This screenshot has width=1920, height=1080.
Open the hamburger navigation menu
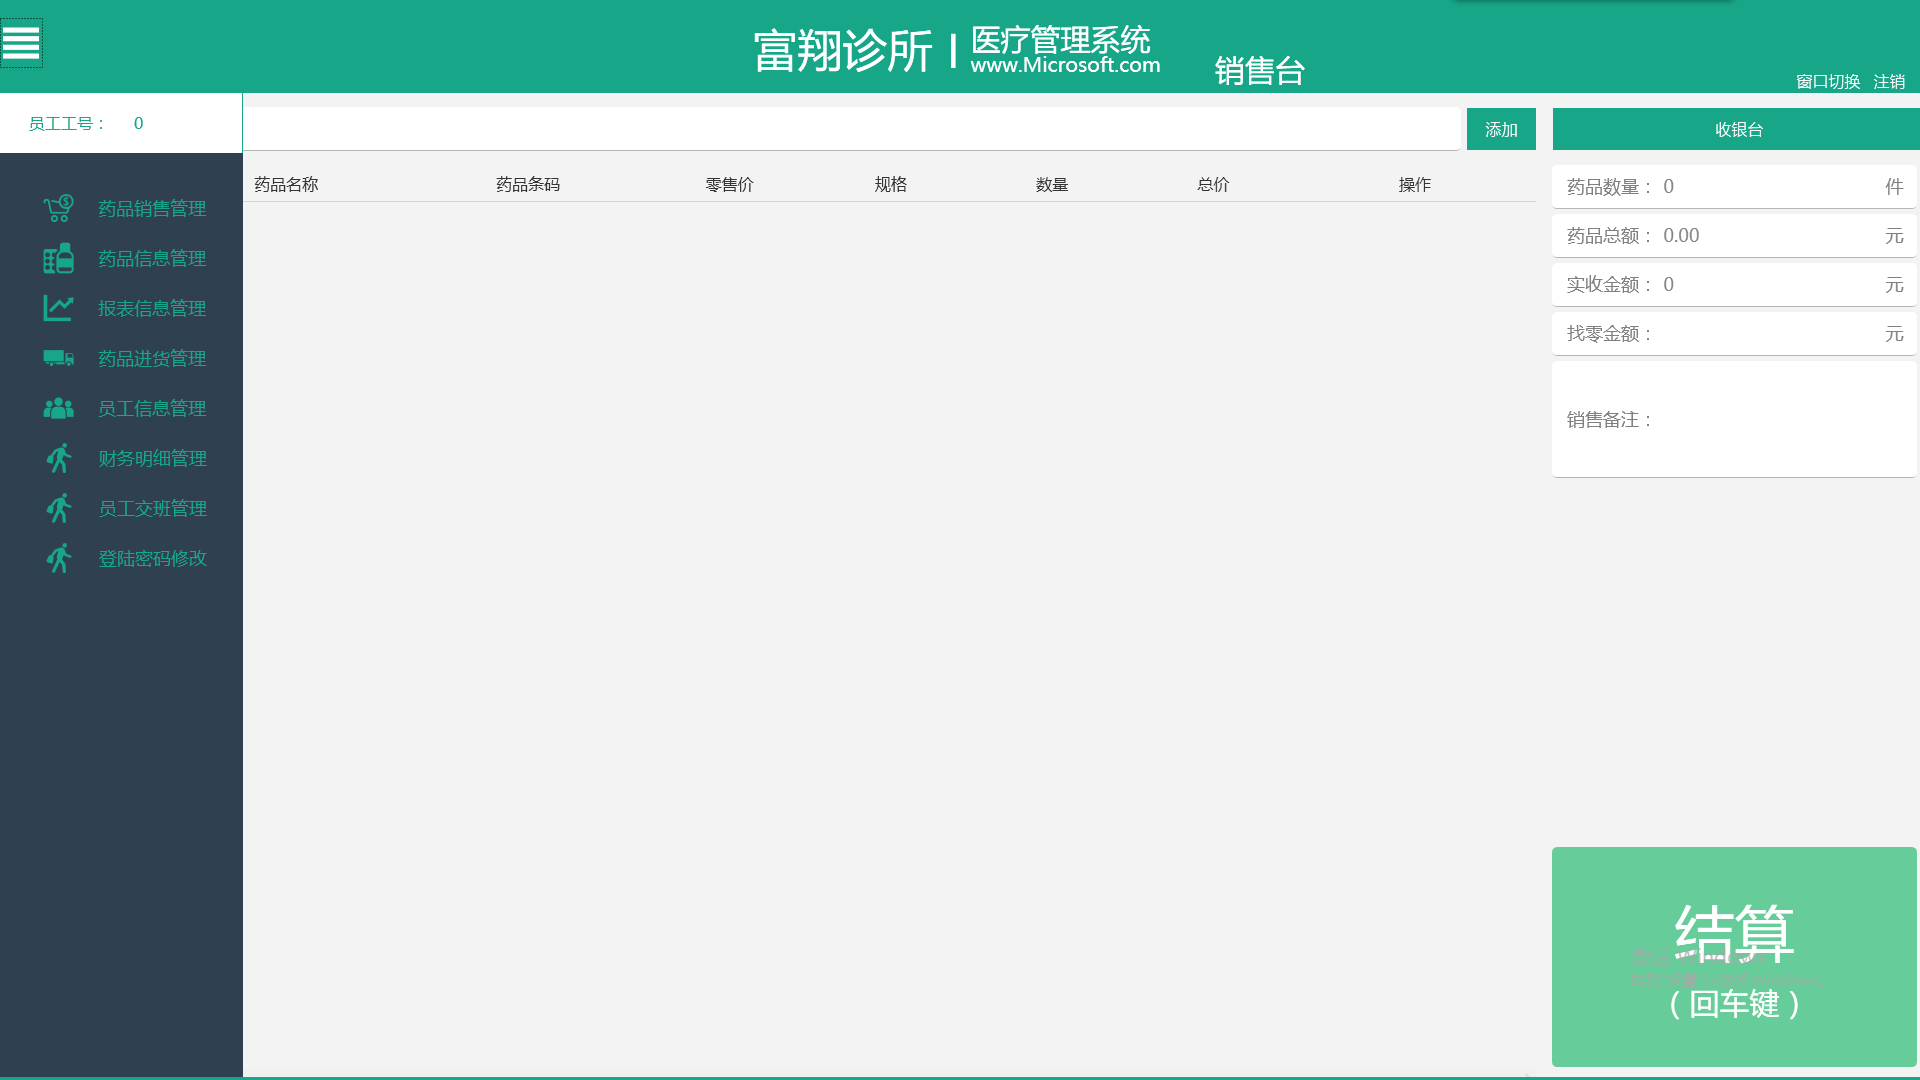pyautogui.click(x=21, y=43)
